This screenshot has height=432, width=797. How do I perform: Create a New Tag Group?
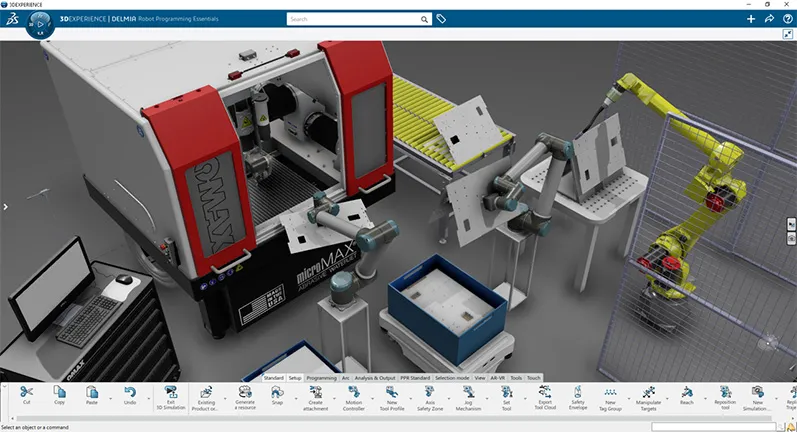tap(610, 392)
